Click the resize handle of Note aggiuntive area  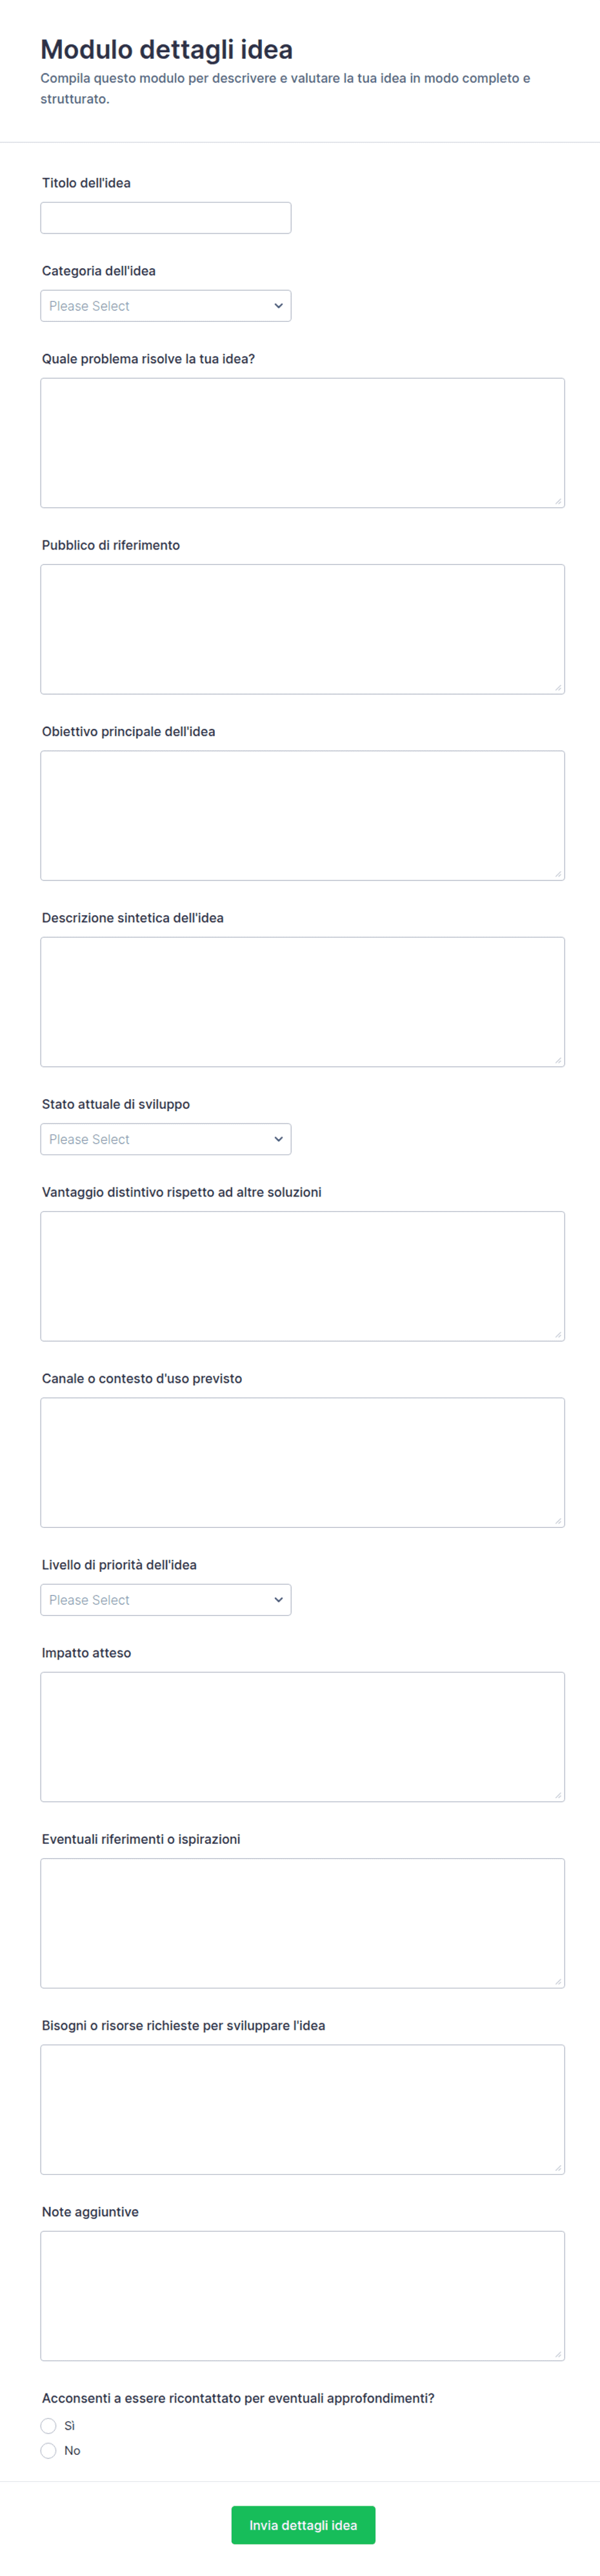tap(558, 2354)
